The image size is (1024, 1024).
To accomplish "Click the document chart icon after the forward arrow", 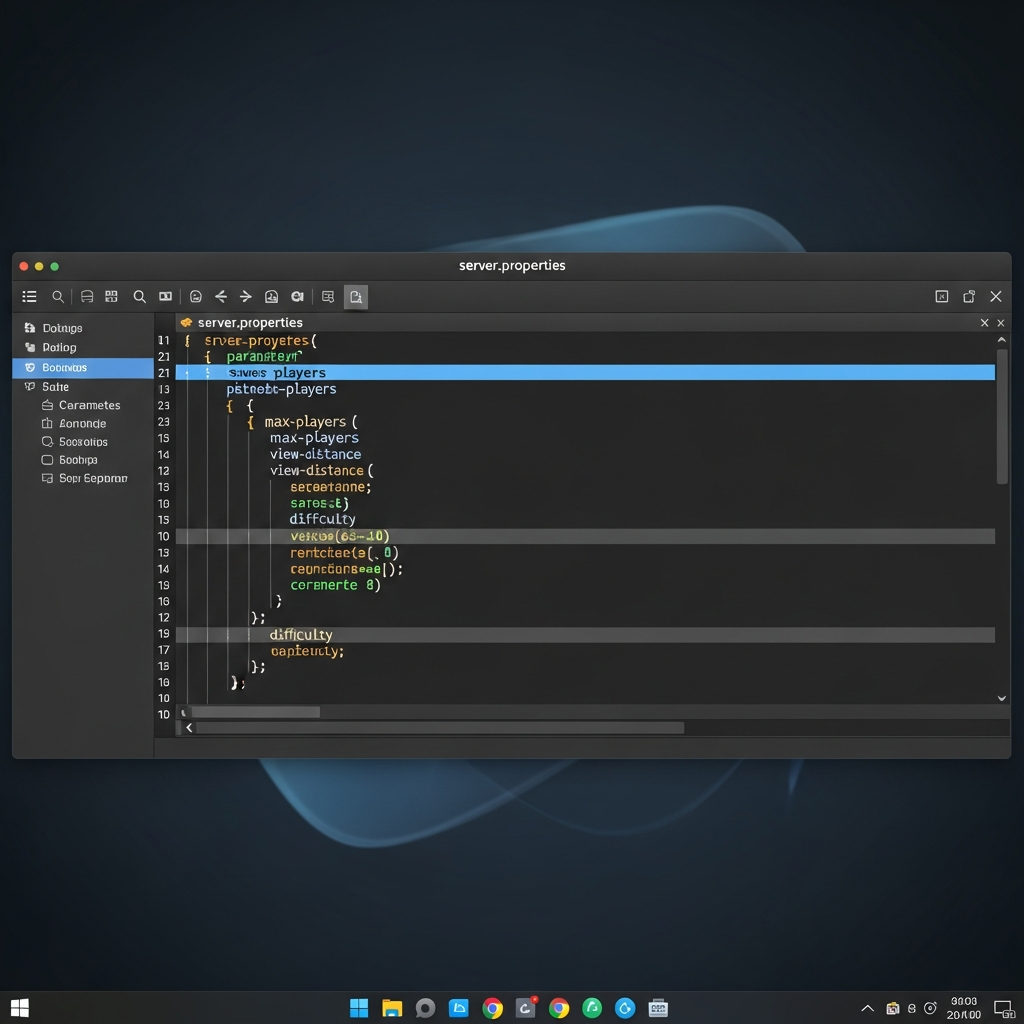I will pyautogui.click(x=272, y=296).
